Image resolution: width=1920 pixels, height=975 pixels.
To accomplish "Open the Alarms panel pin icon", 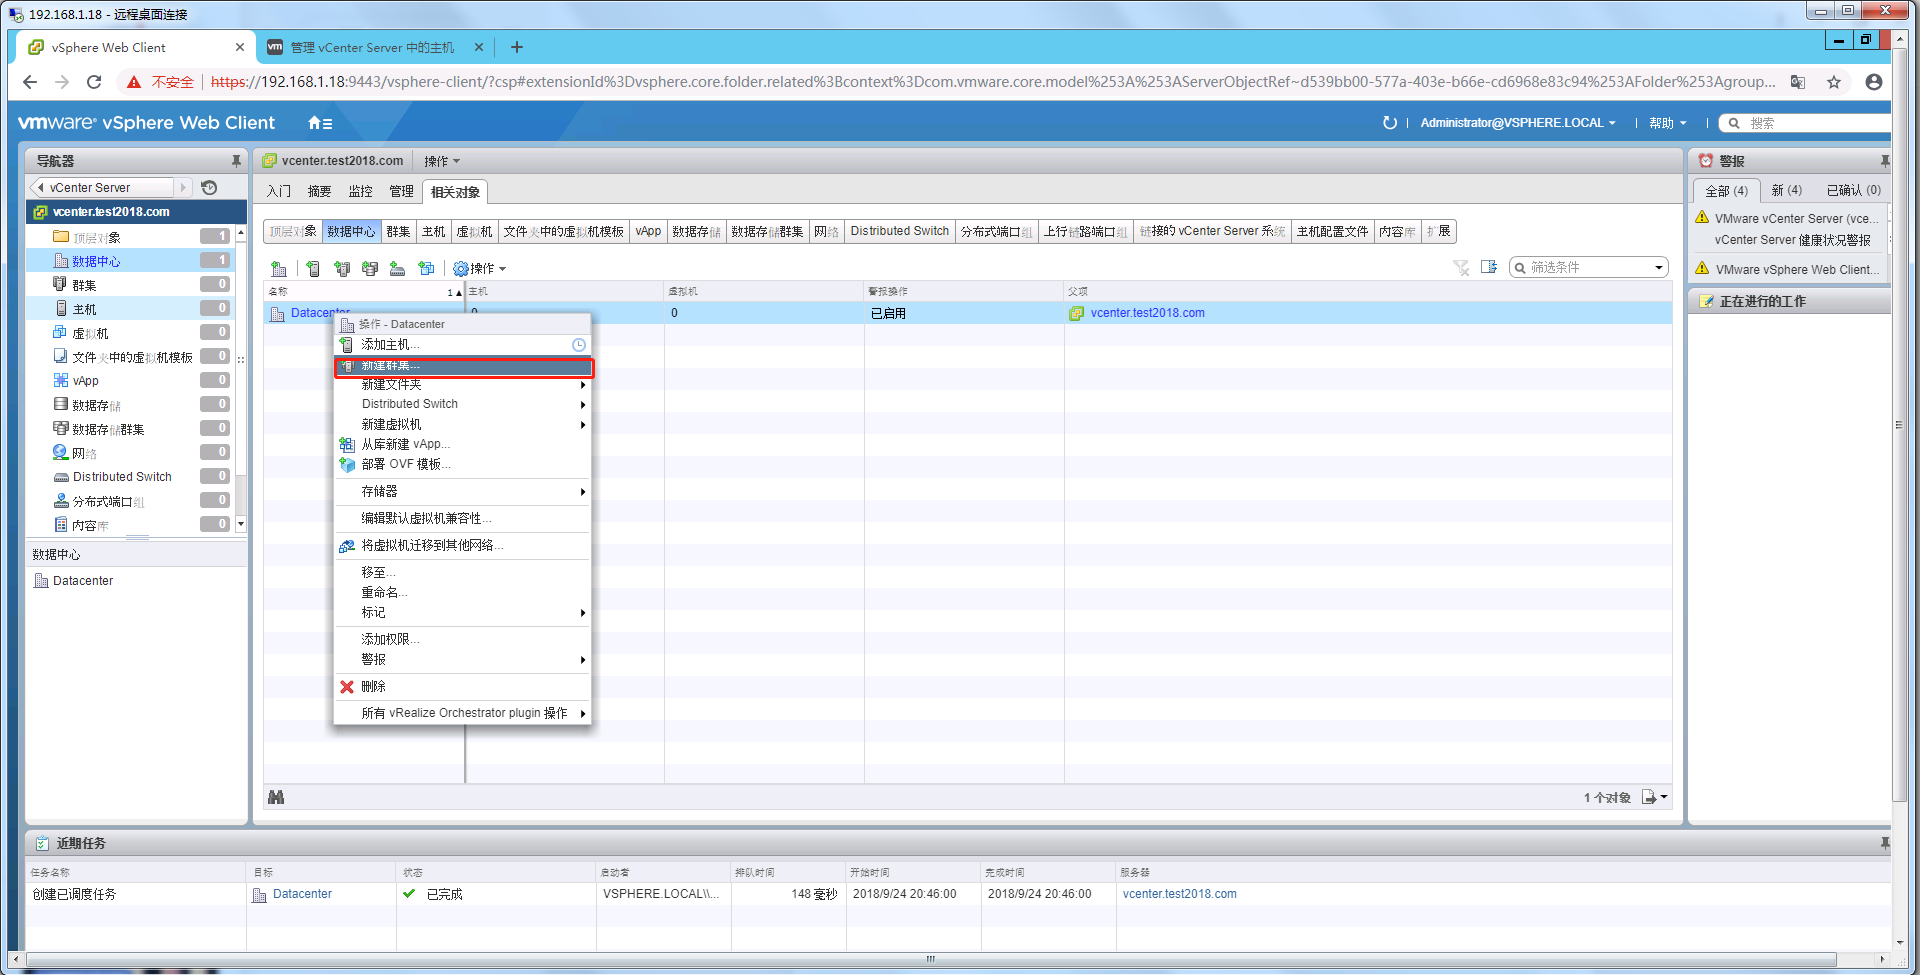I will (x=1884, y=160).
